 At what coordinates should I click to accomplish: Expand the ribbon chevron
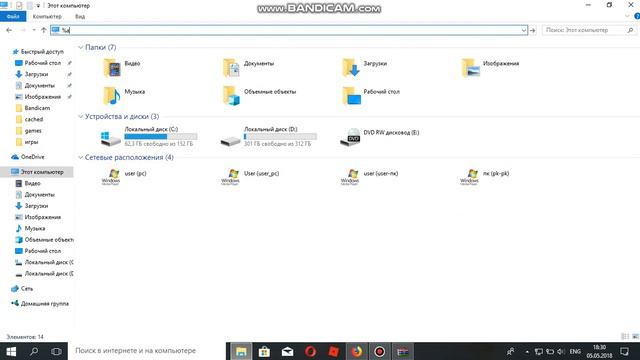(x=627, y=16)
